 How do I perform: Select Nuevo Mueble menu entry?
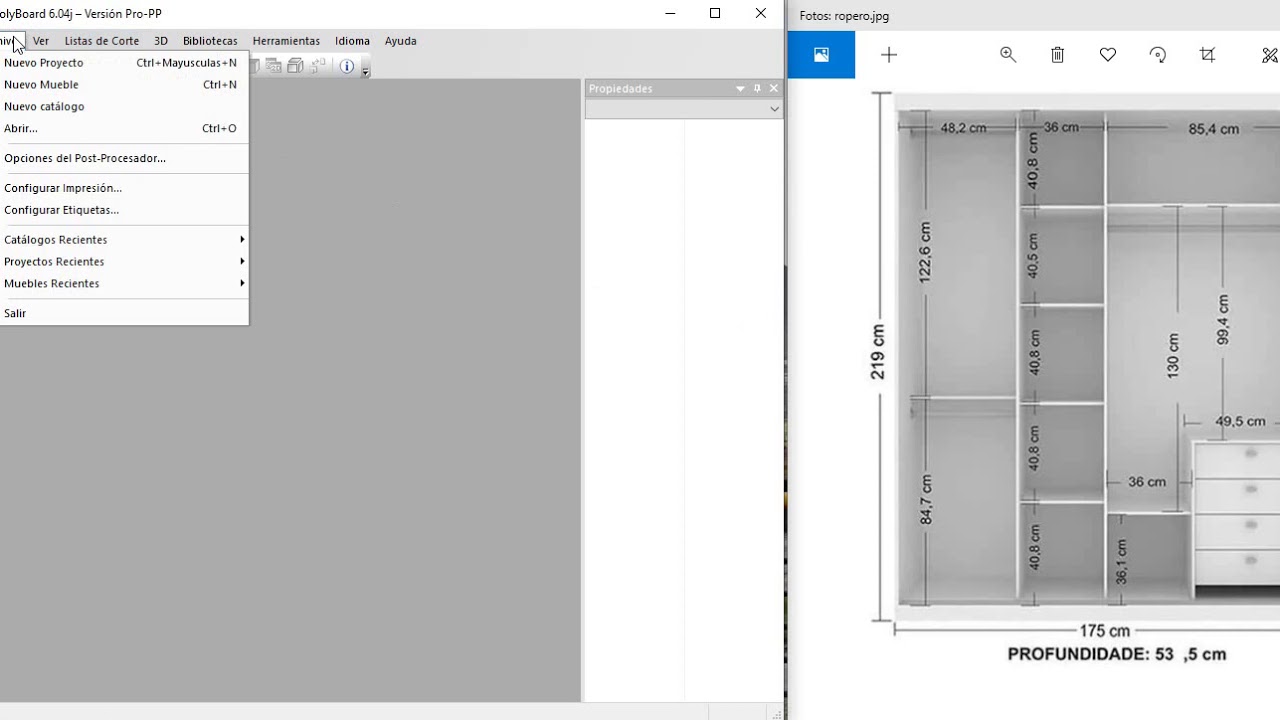[124, 85]
